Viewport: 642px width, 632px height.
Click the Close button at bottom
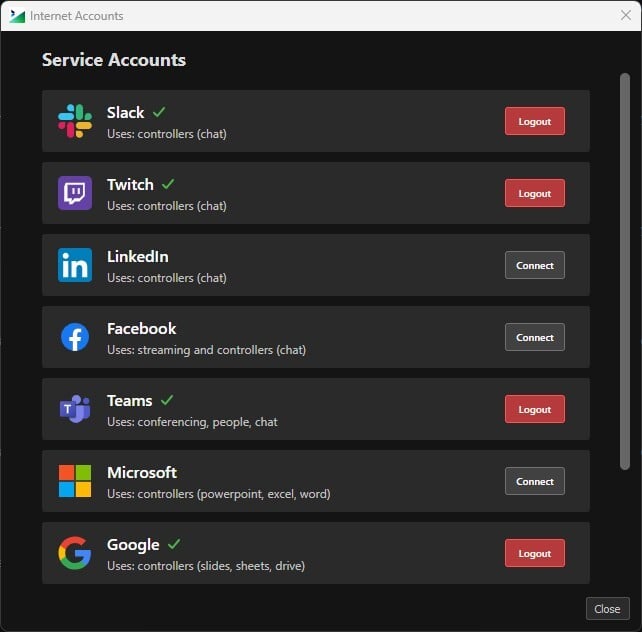tap(608, 609)
